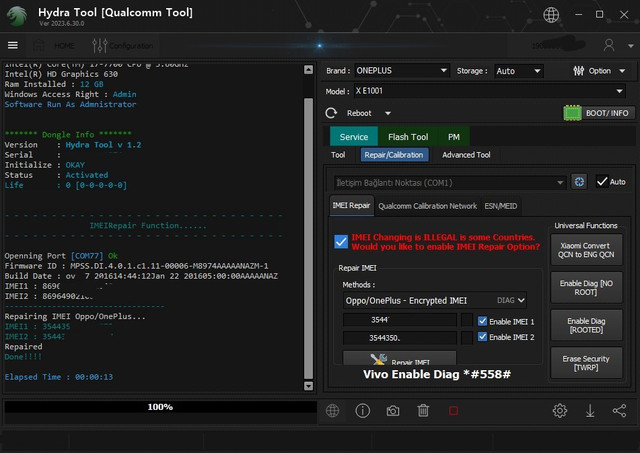The width and height of the screenshot is (640, 453).
Task: Click the language globe icon in title bar
Action: 551,15
